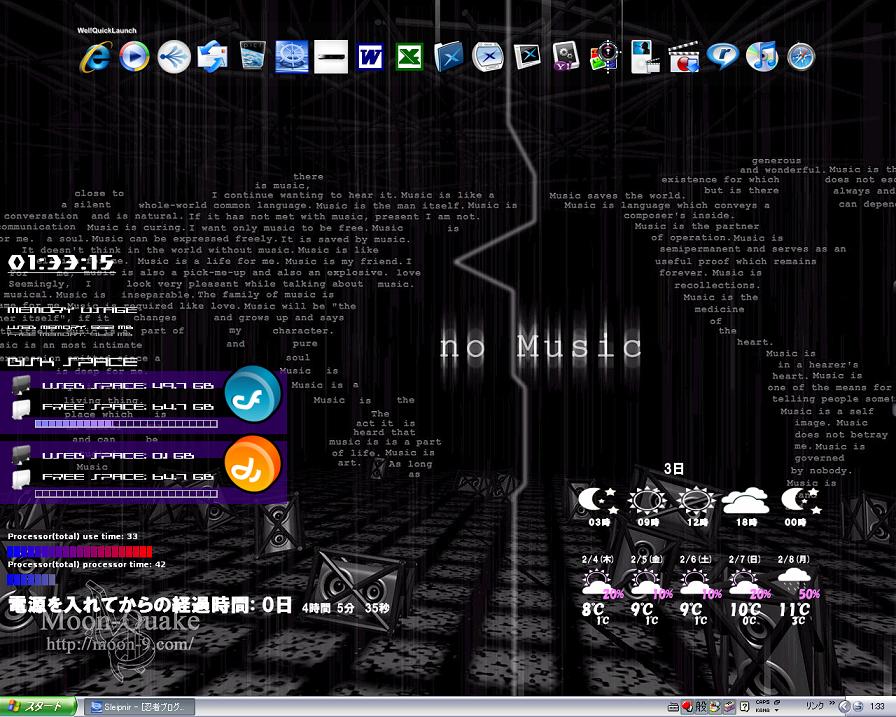Click the round tray icon beside the clock
This screenshot has width=896, height=717.
(x=858, y=707)
